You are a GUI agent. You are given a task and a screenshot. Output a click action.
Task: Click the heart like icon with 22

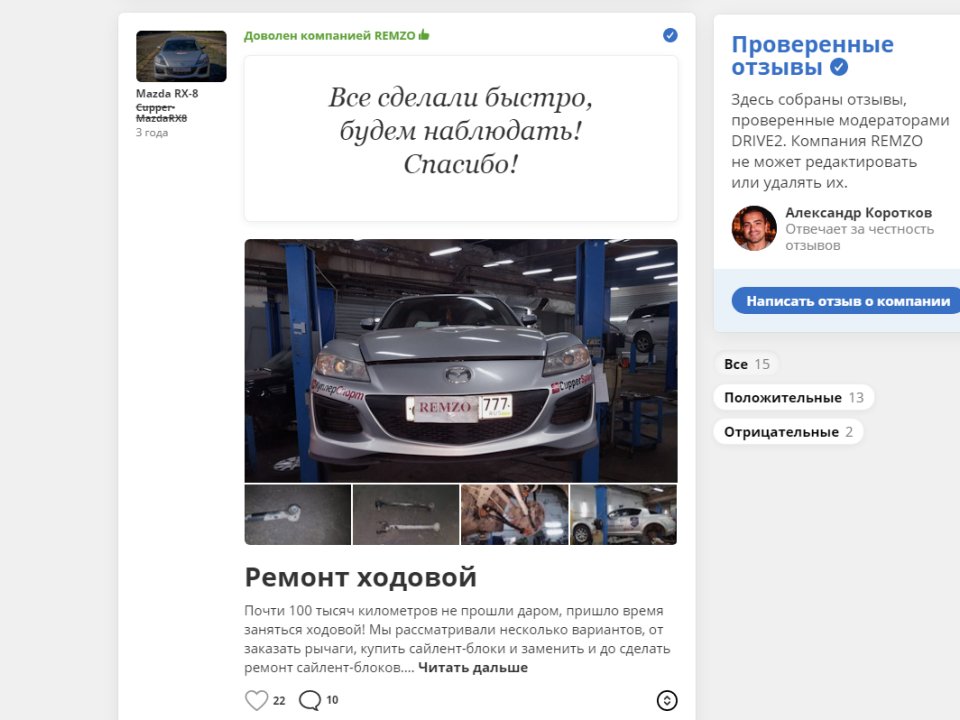256,700
